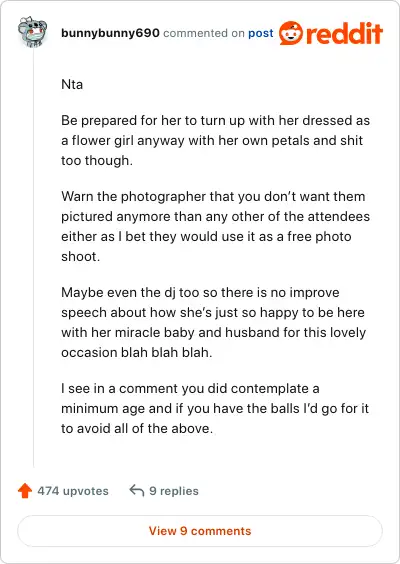Open the bunnybunny690 username link
Viewport: 400px width, 564px height.
[110, 33]
